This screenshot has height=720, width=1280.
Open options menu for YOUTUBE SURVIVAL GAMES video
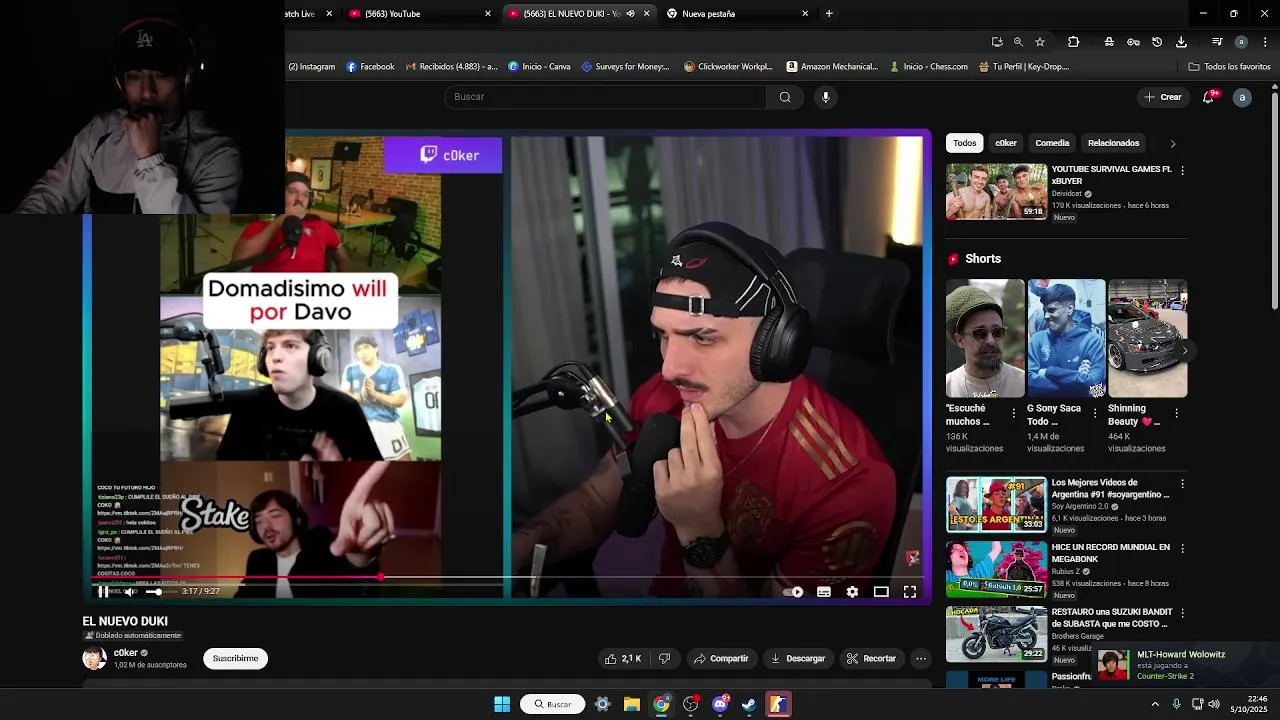pyautogui.click(x=1182, y=171)
